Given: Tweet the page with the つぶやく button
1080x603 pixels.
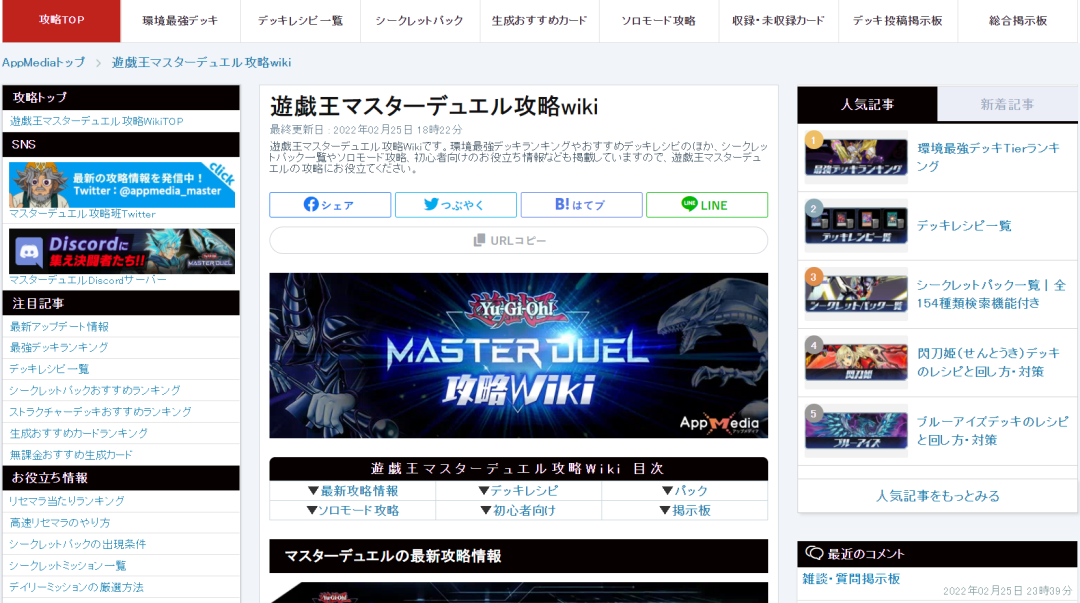Looking at the screenshot, I should [x=455, y=205].
